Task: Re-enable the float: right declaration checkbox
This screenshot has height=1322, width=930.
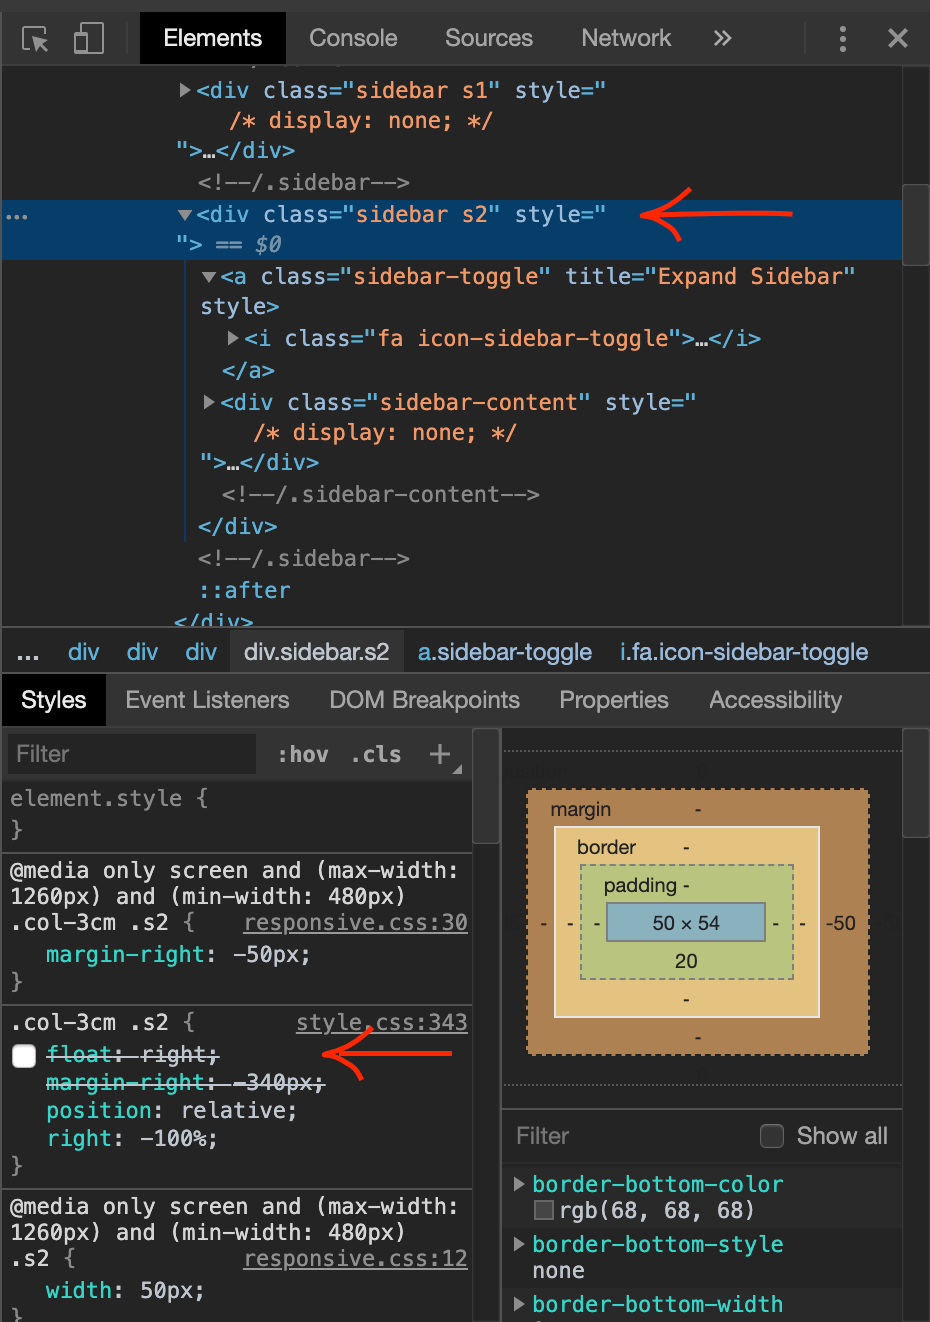Action: (24, 1056)
